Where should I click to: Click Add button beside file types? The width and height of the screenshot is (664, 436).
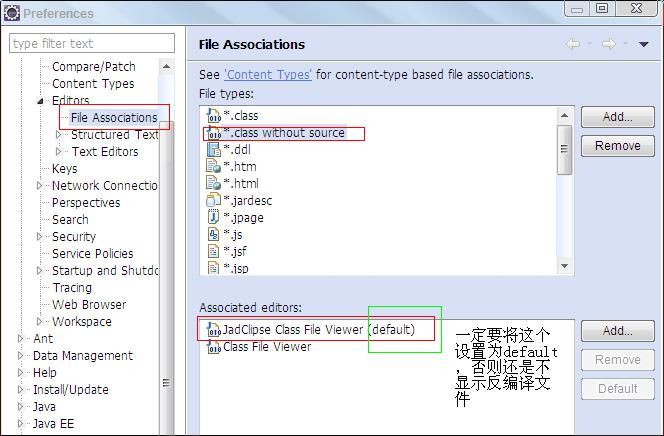tap(617, 117)
